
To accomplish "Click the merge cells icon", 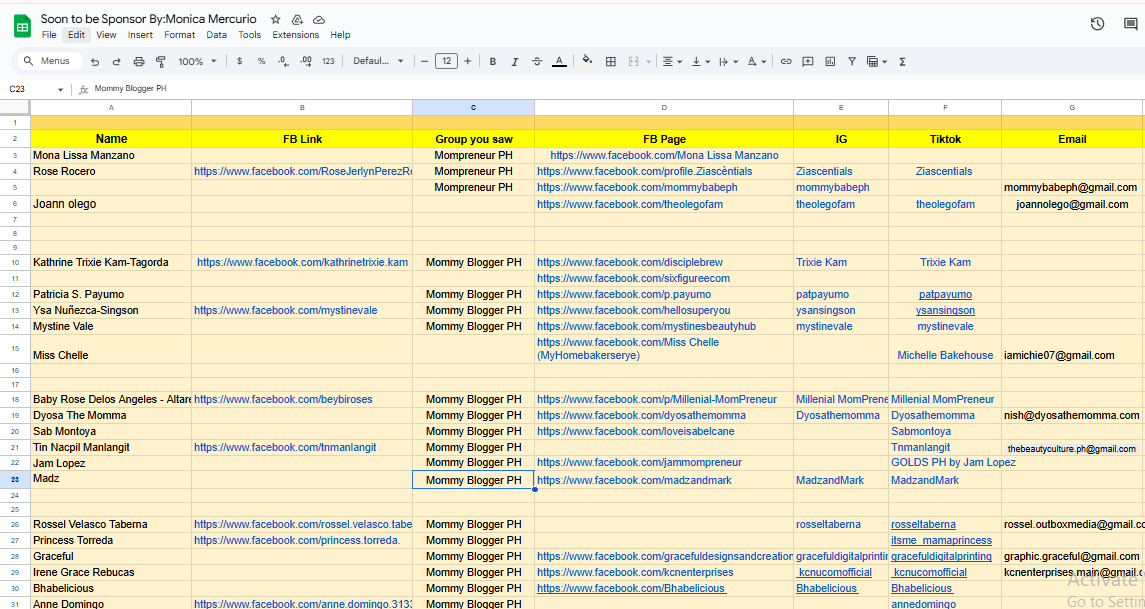I will click(634, 61).
